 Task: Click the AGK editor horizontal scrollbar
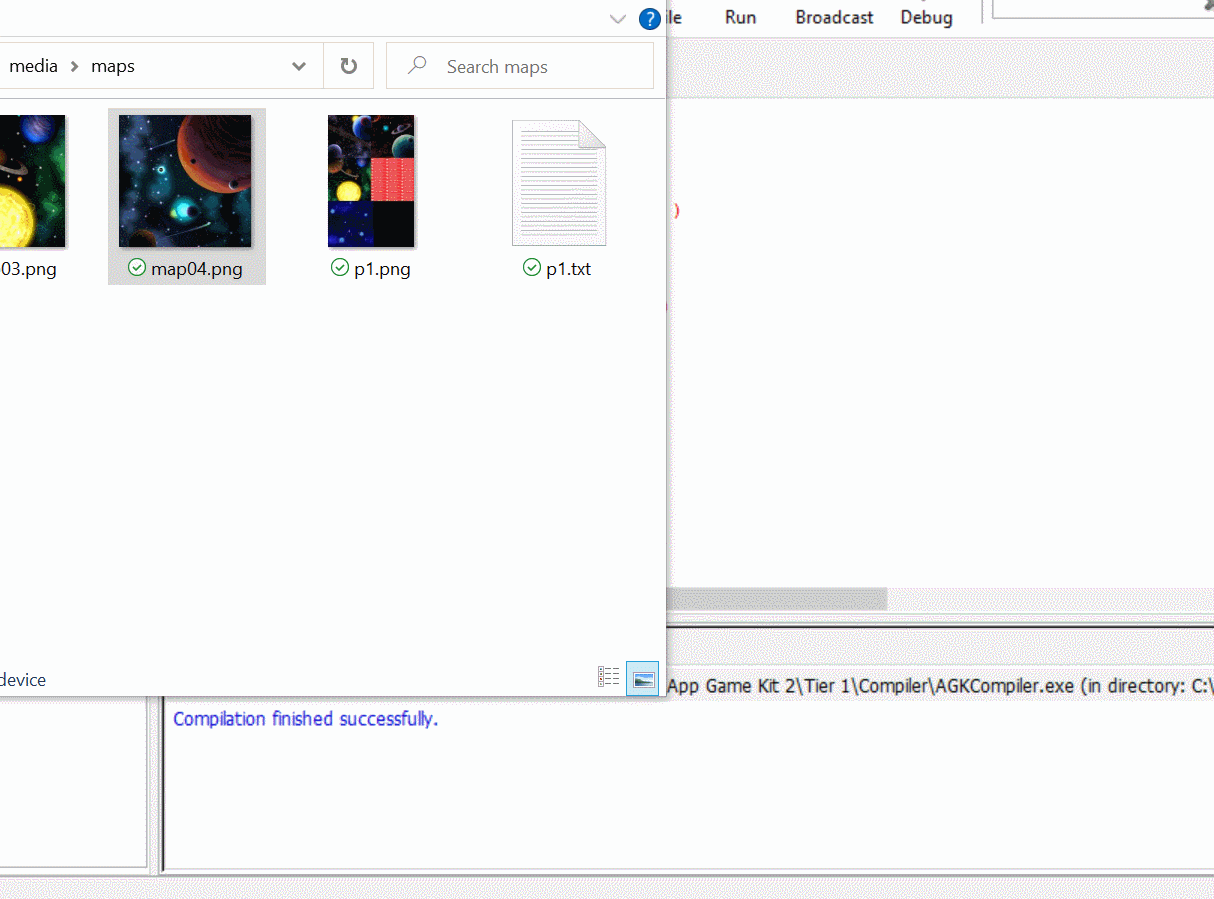click(x=776, y=599)
